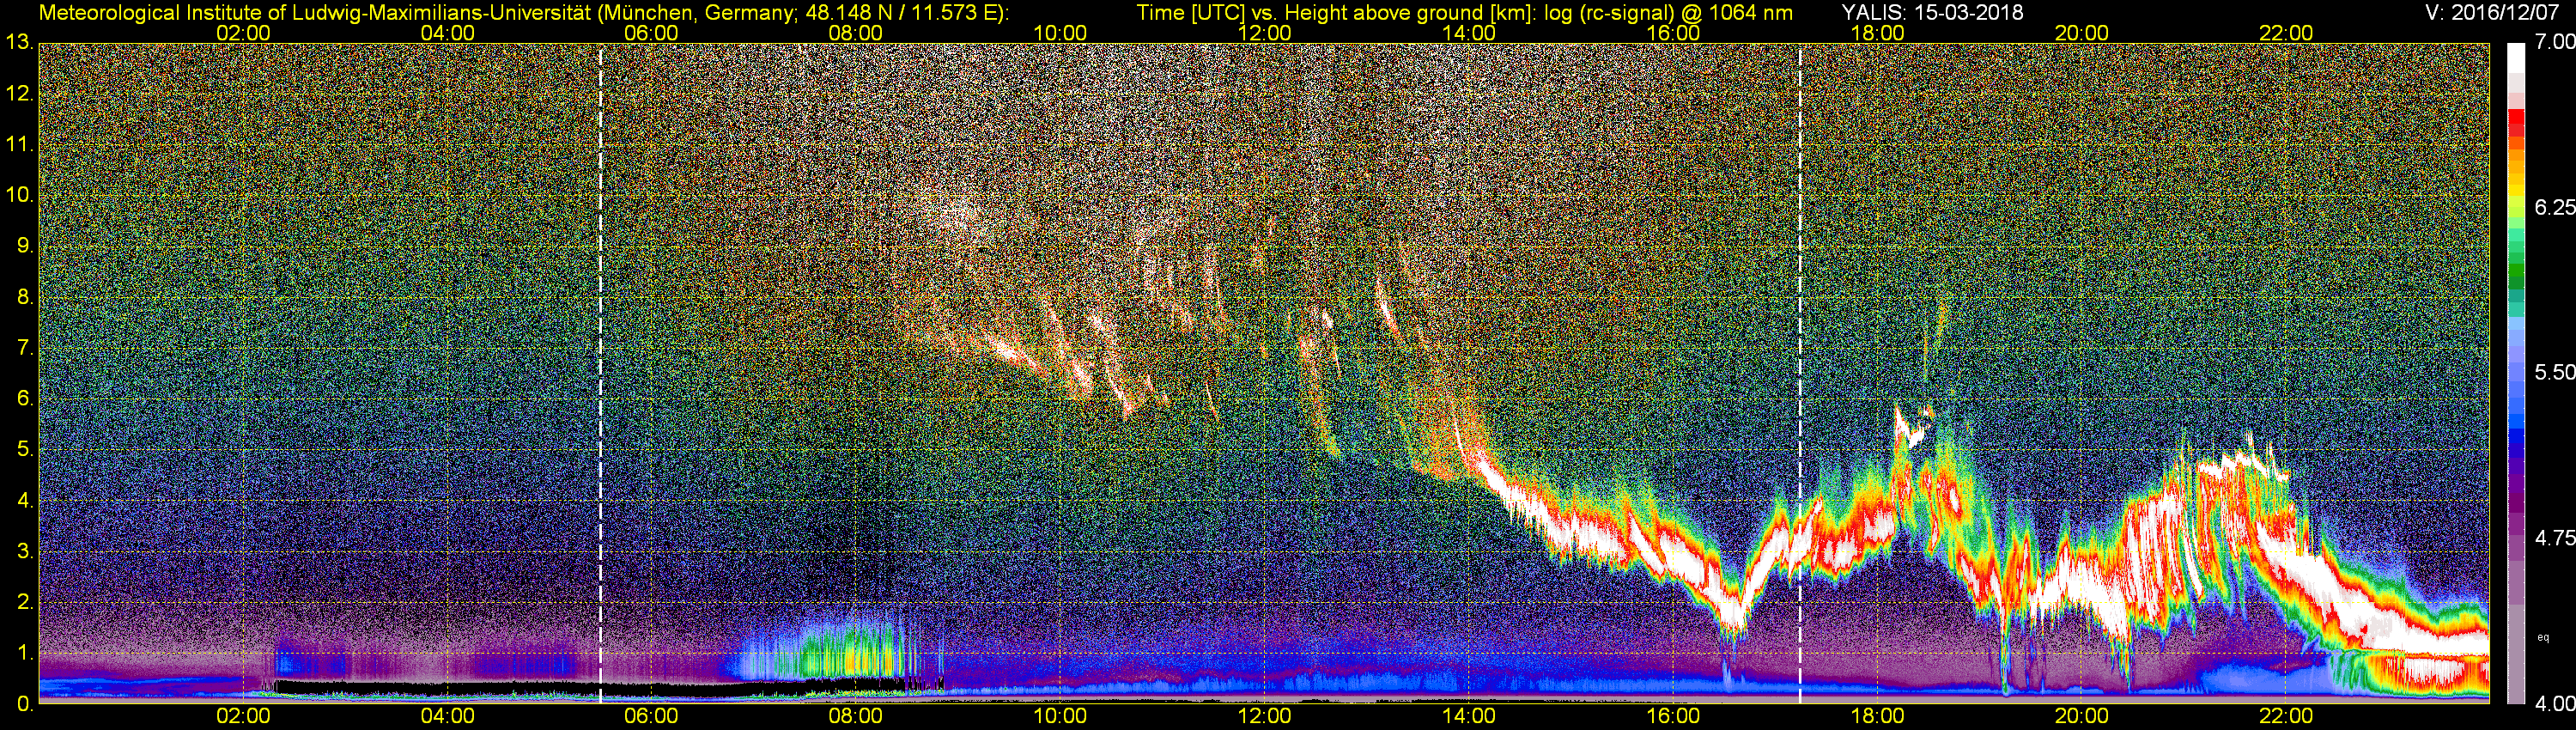
Task: Click the 5.50 value on the color scale
Action: pos(2554,372)
